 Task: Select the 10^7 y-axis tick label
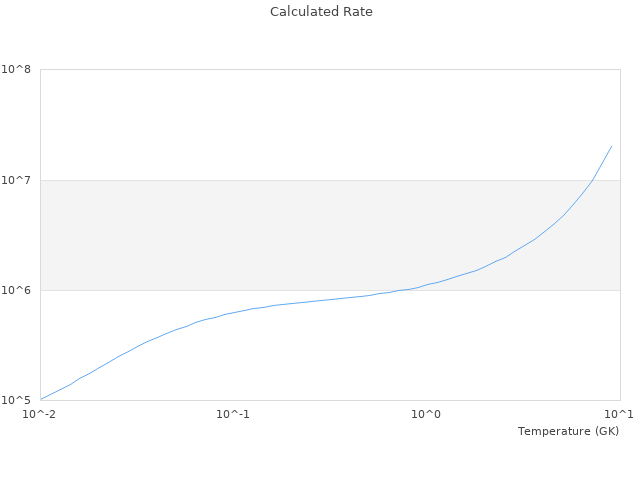16,180
